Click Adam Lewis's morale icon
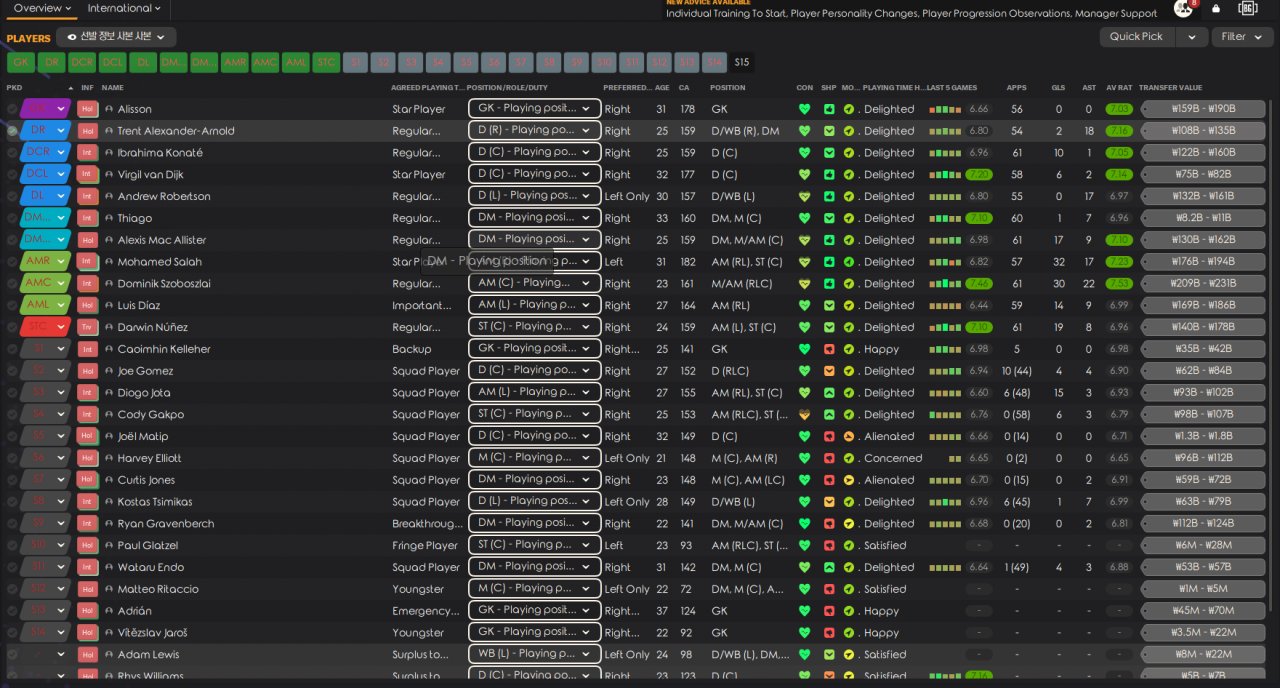Screen dimensions: 1280x688 point(849,655)
